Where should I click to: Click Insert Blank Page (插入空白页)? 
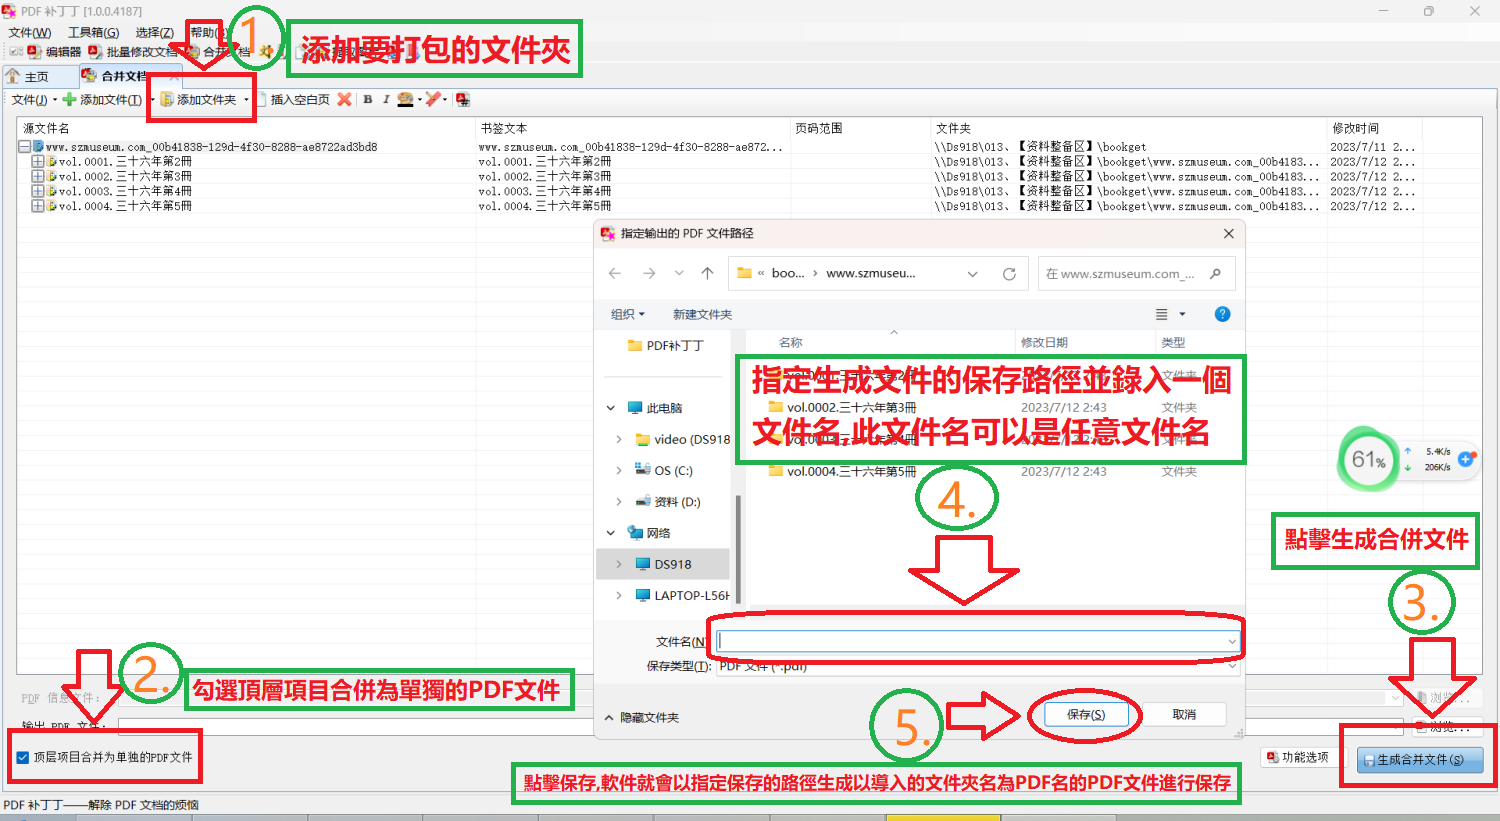293,100
